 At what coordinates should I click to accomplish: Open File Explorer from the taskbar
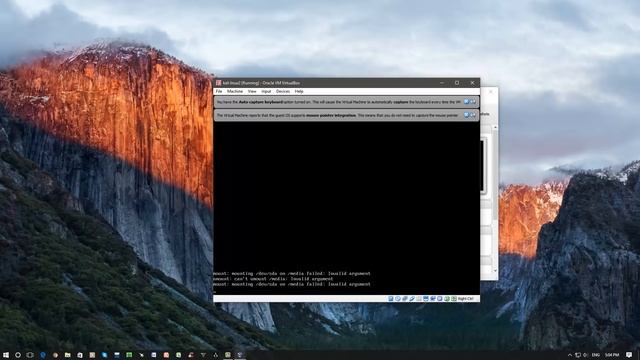[x=68, y=355]
